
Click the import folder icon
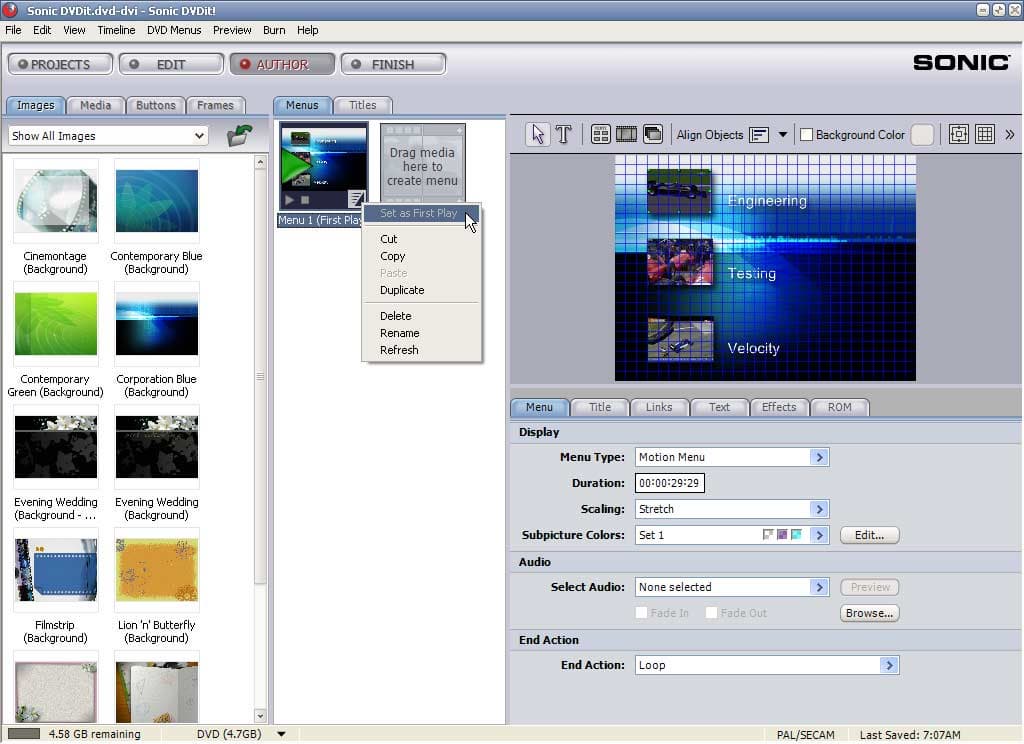pos(239,136)
